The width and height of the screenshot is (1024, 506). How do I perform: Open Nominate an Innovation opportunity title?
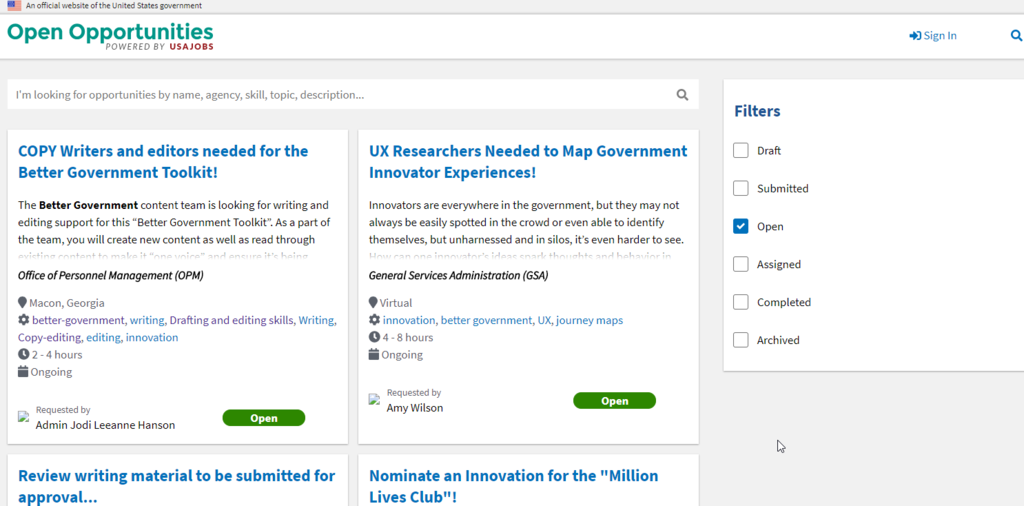[x=513, y=486]
